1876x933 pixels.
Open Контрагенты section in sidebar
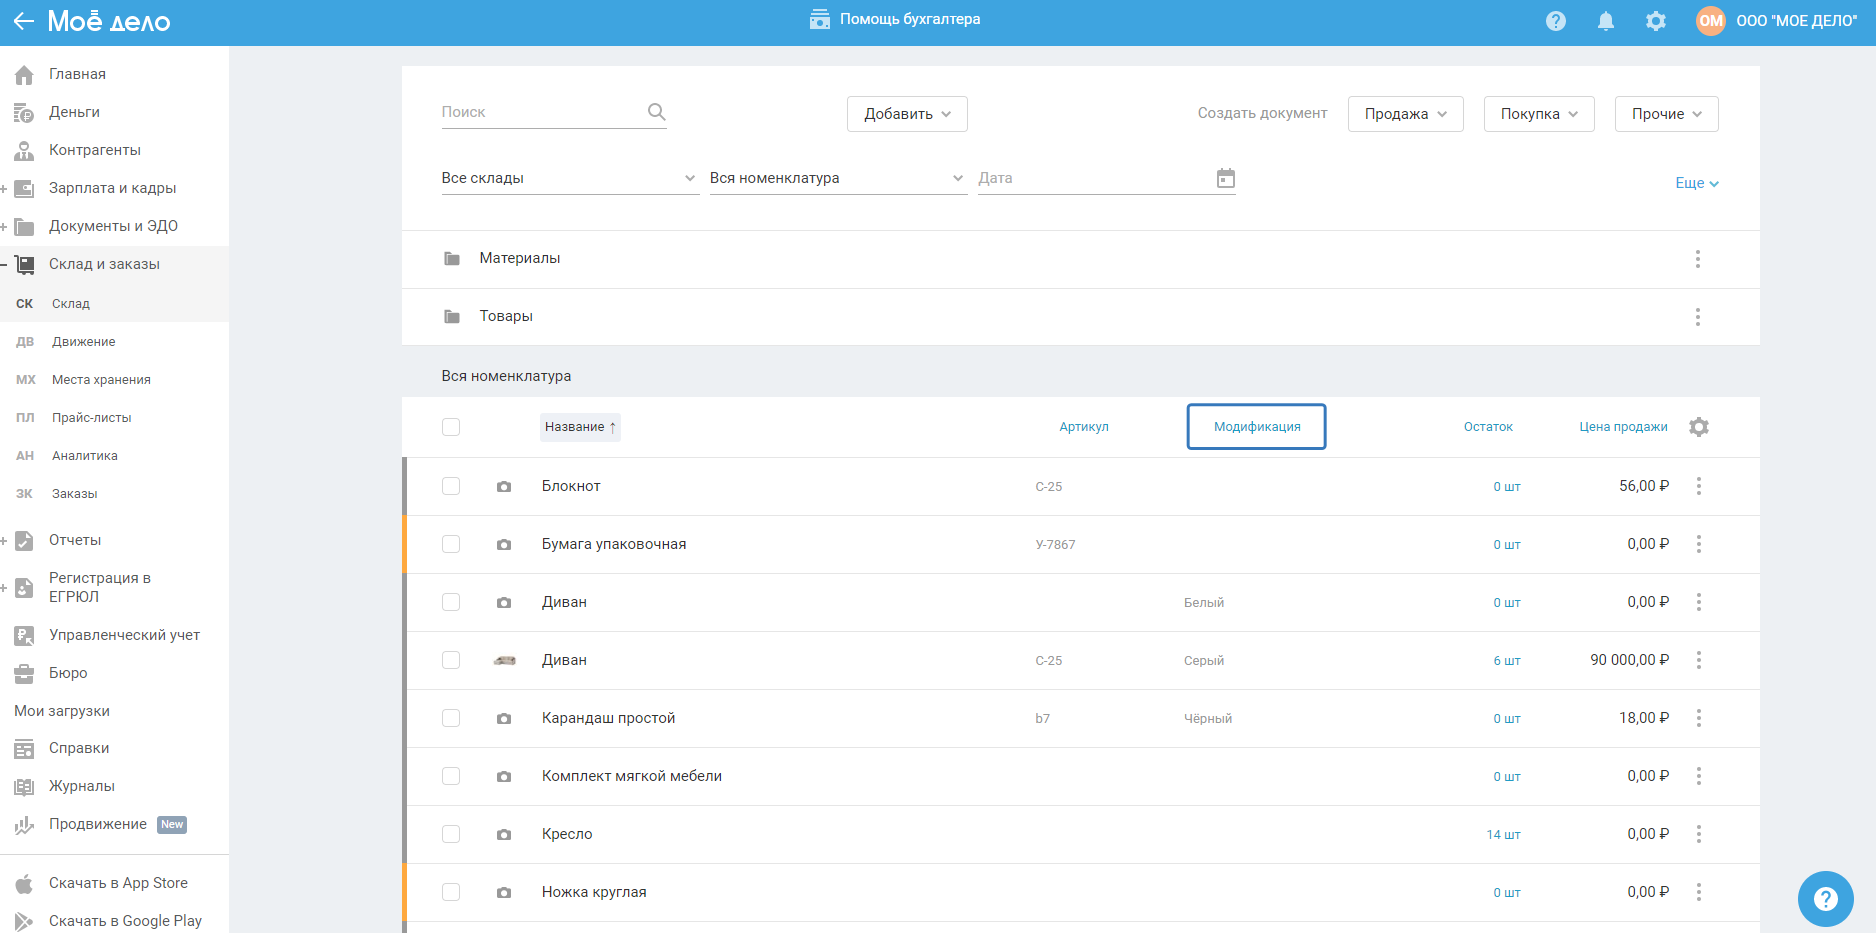click(95, 150)
